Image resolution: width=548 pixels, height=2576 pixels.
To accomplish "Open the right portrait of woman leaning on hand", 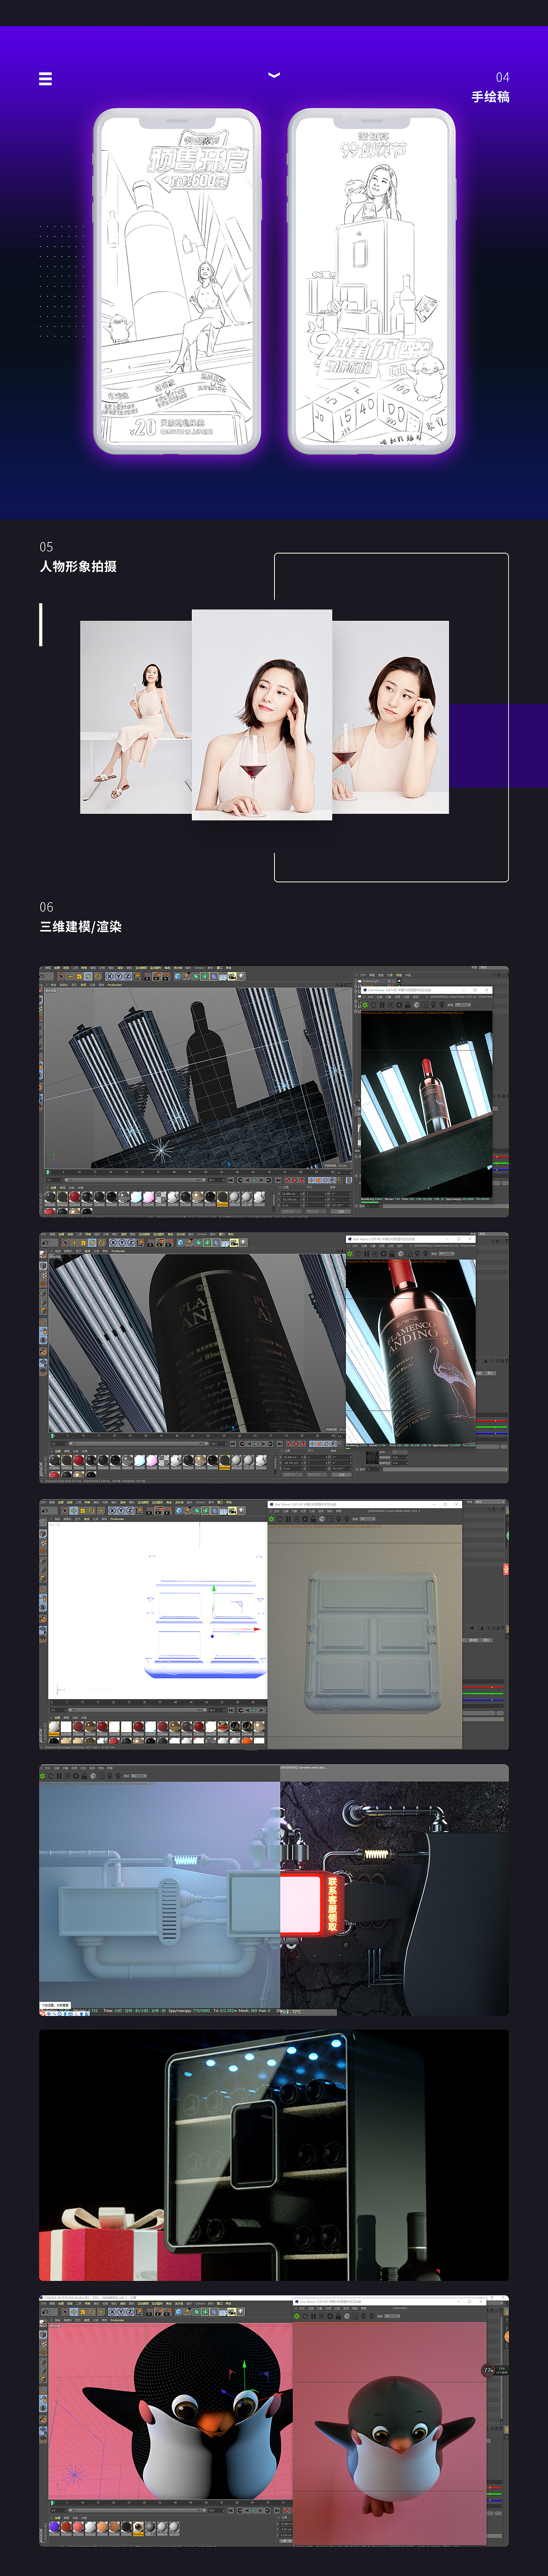I will [x=390, y=717].
